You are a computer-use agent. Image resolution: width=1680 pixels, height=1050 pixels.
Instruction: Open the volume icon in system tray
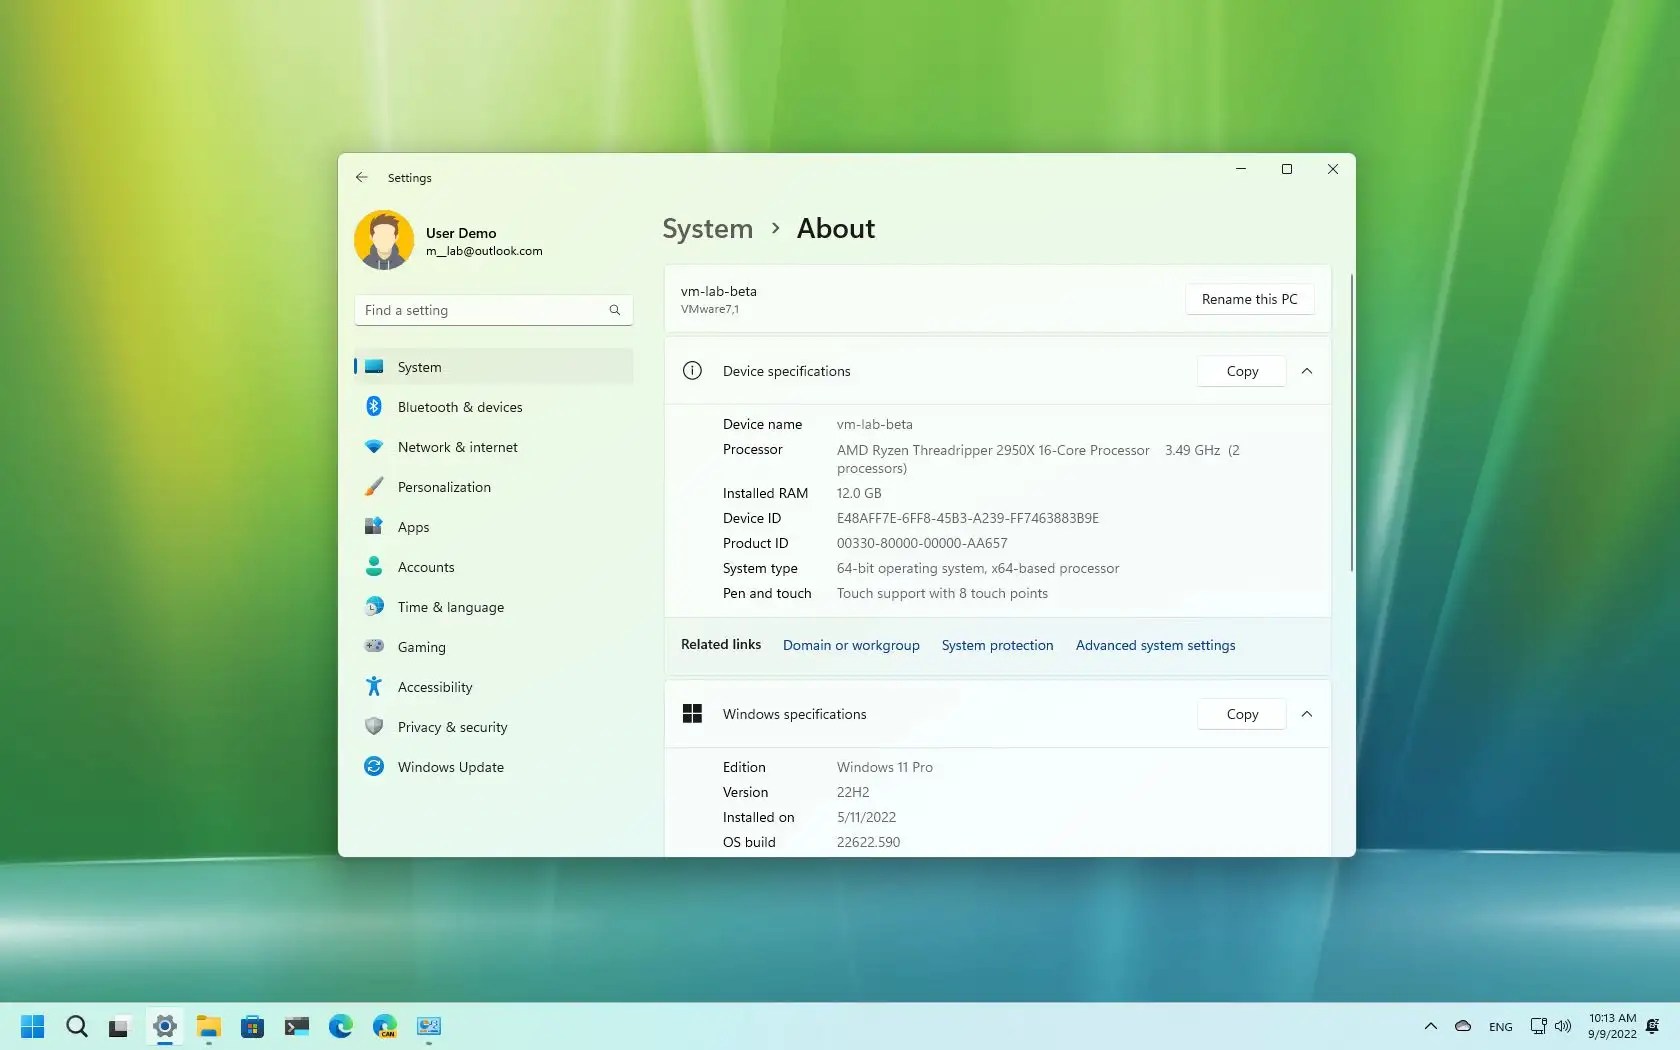click(x=1563, y=1026)
